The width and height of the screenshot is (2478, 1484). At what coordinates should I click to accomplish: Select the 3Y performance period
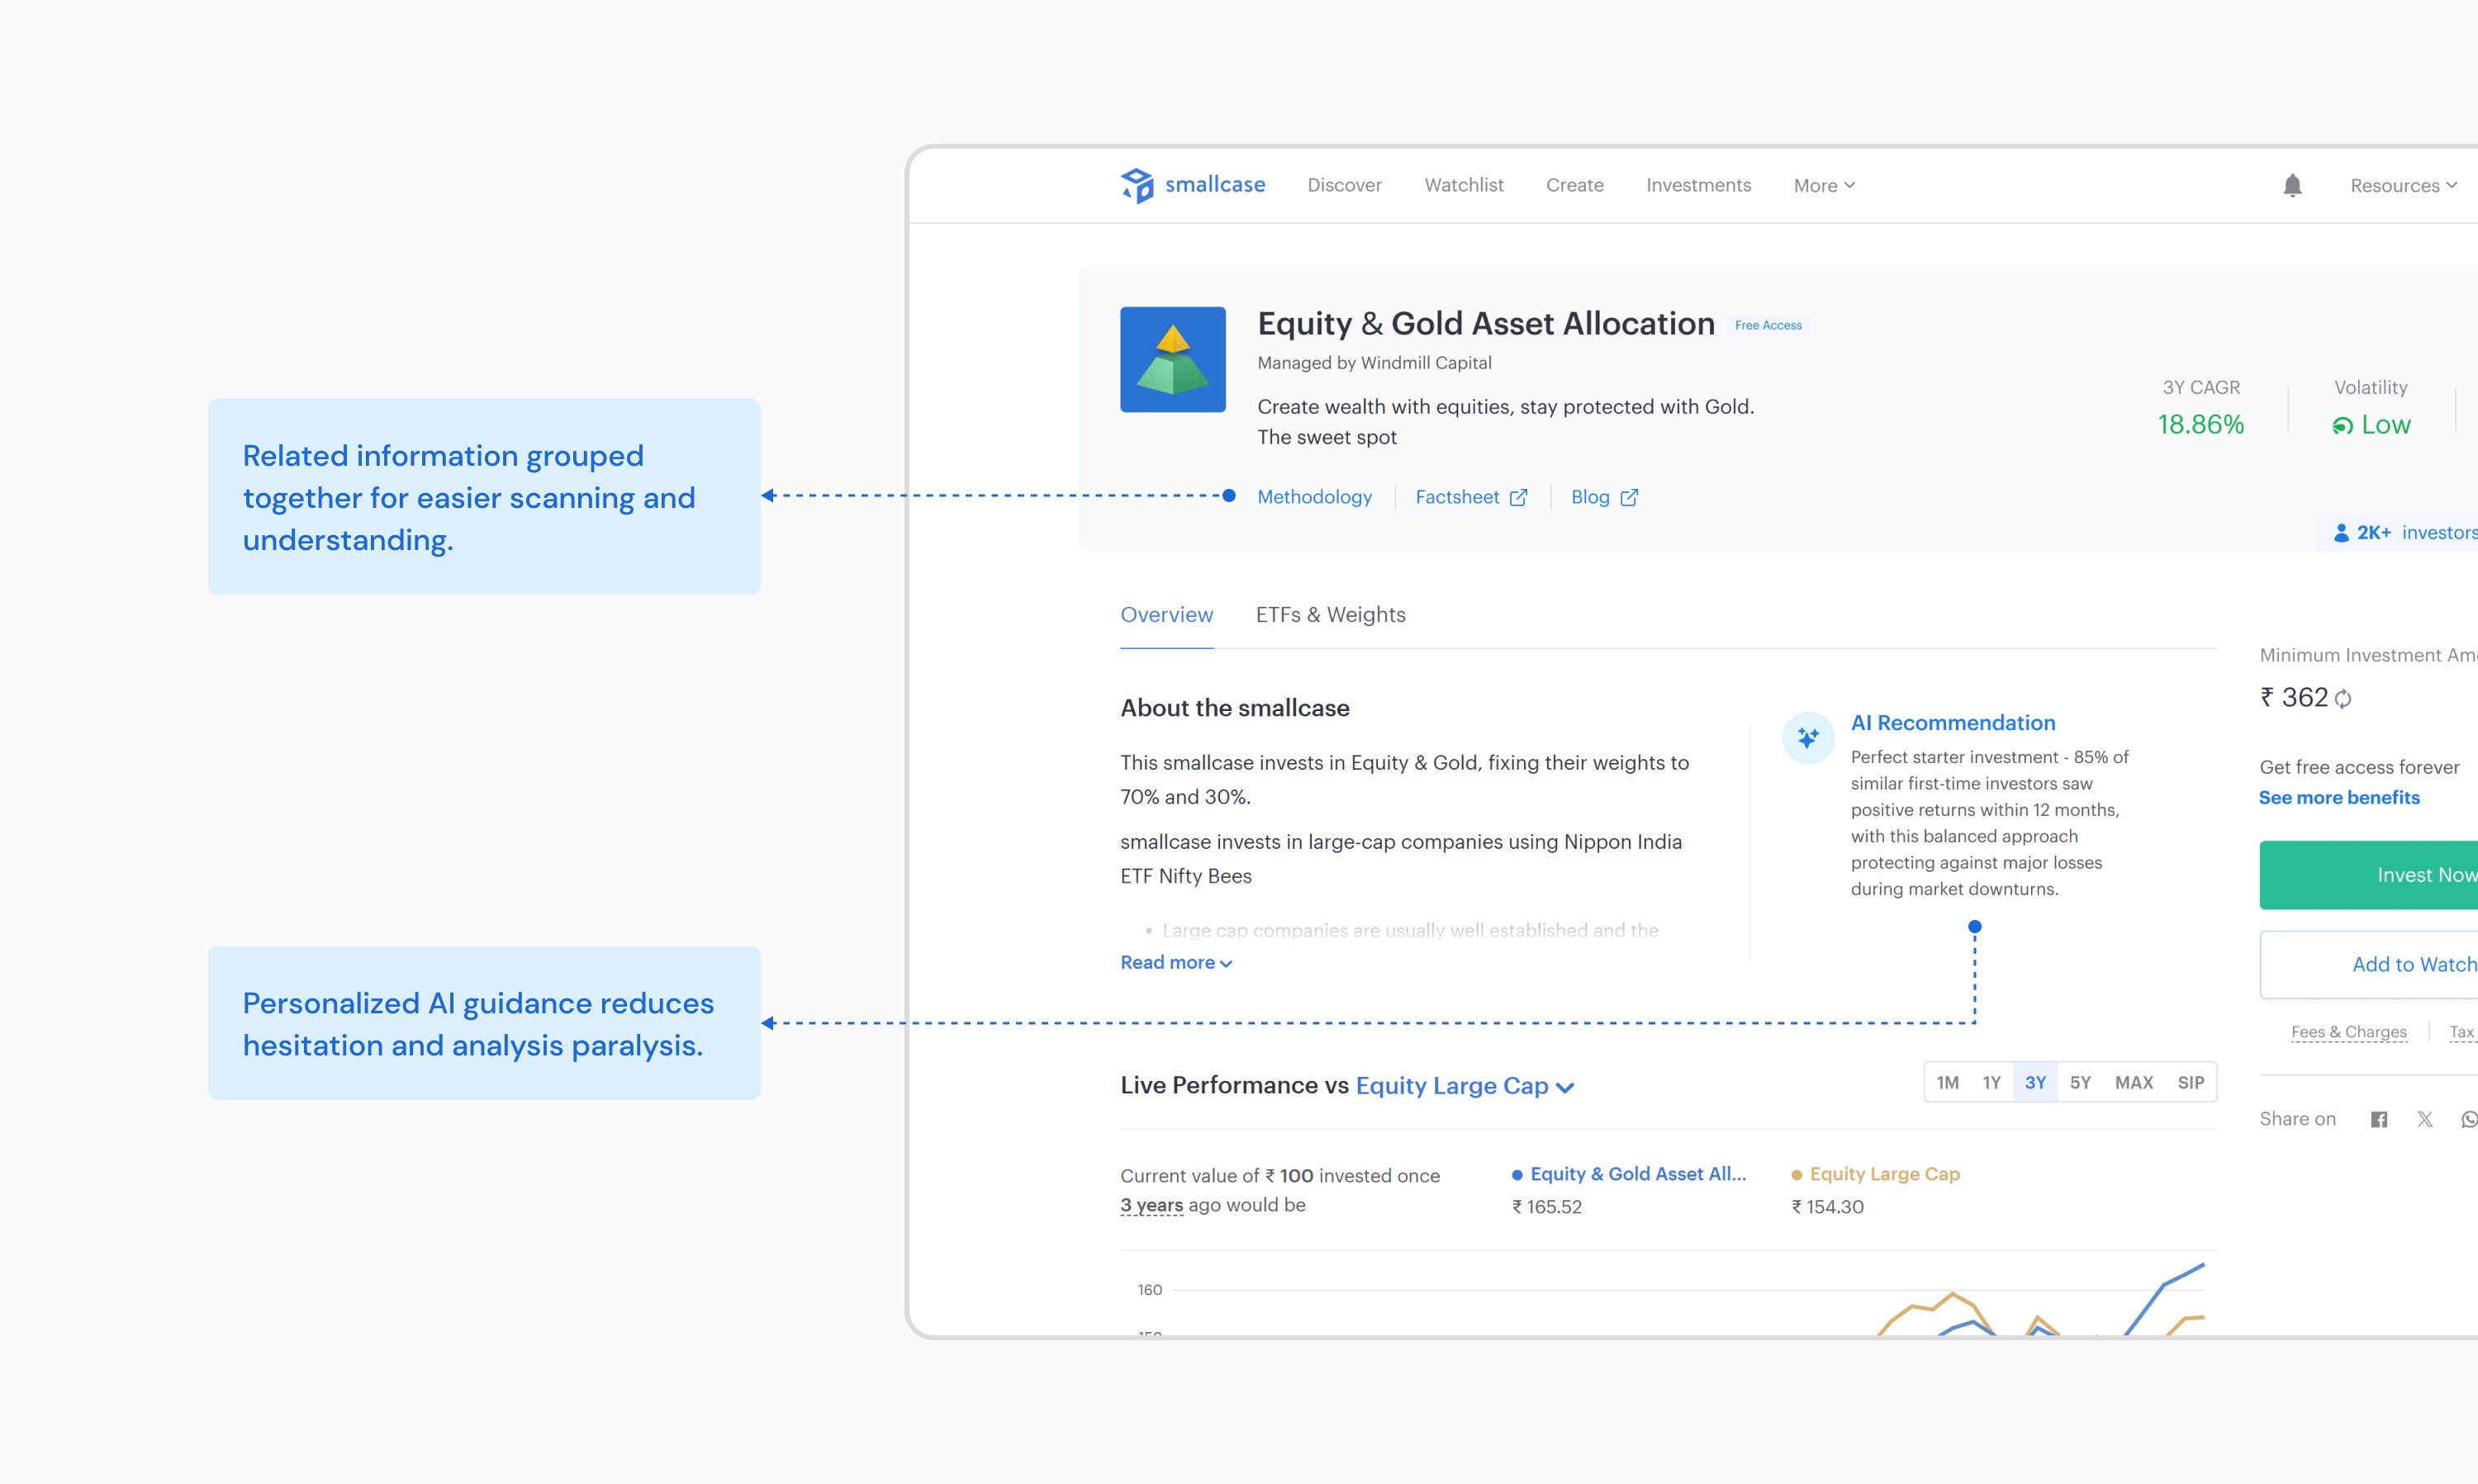2035,1083
